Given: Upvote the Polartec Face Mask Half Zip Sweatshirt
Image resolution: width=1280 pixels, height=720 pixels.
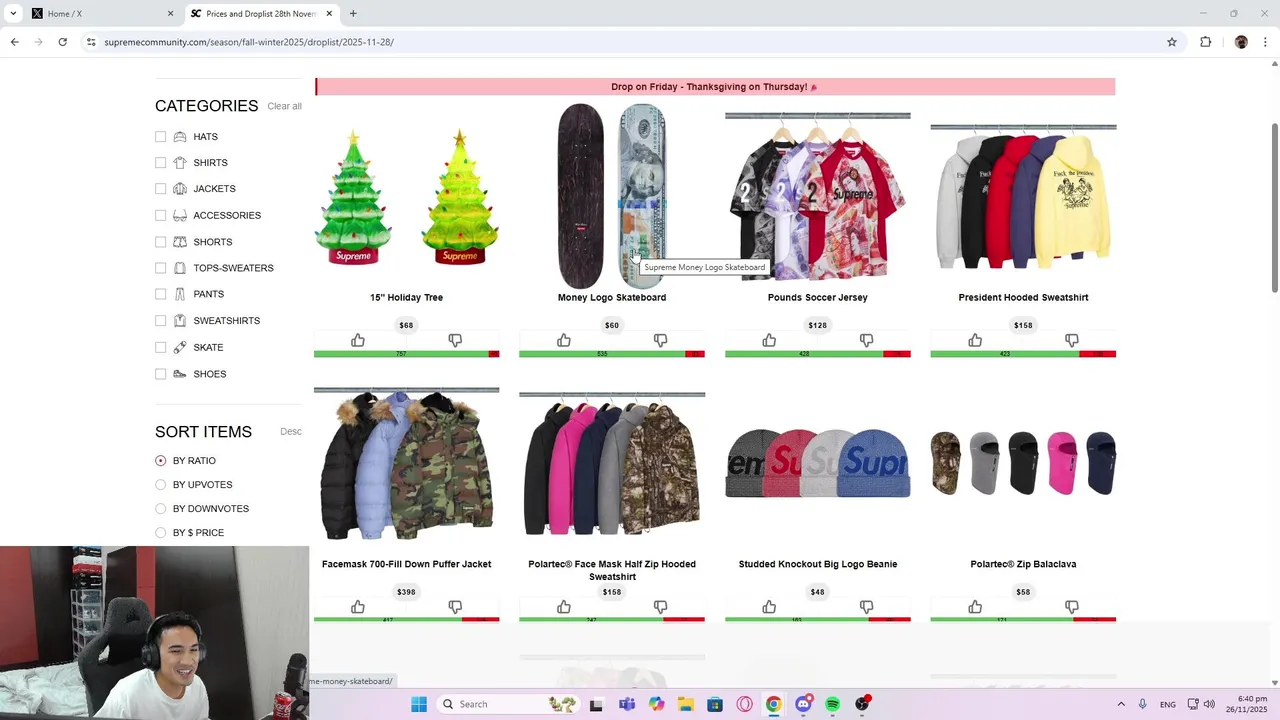Looking at the screenshot, I should (x=564, y=607).
